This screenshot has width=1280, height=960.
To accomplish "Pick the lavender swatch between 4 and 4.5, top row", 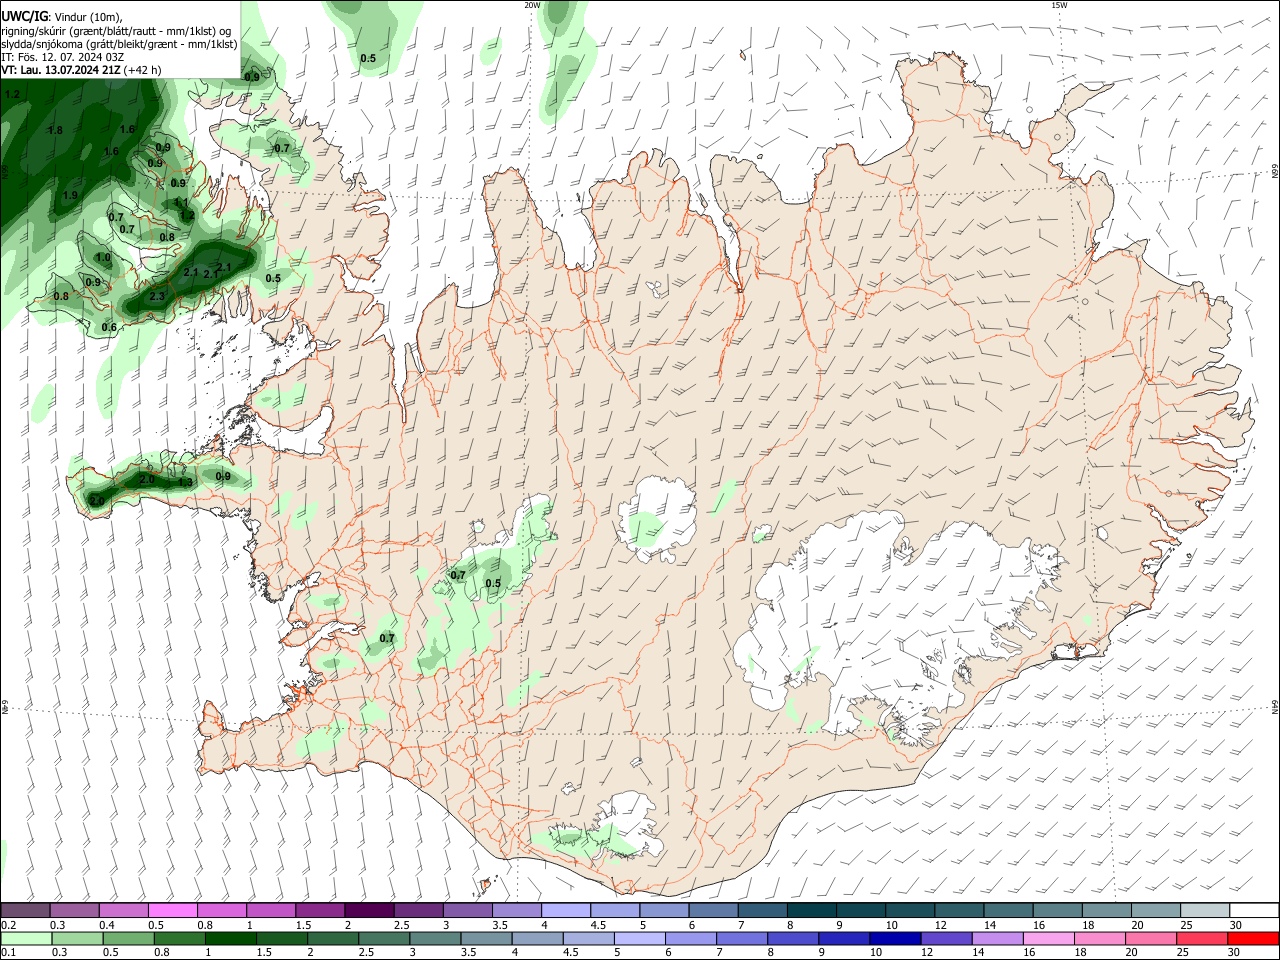I will point(566,911).
